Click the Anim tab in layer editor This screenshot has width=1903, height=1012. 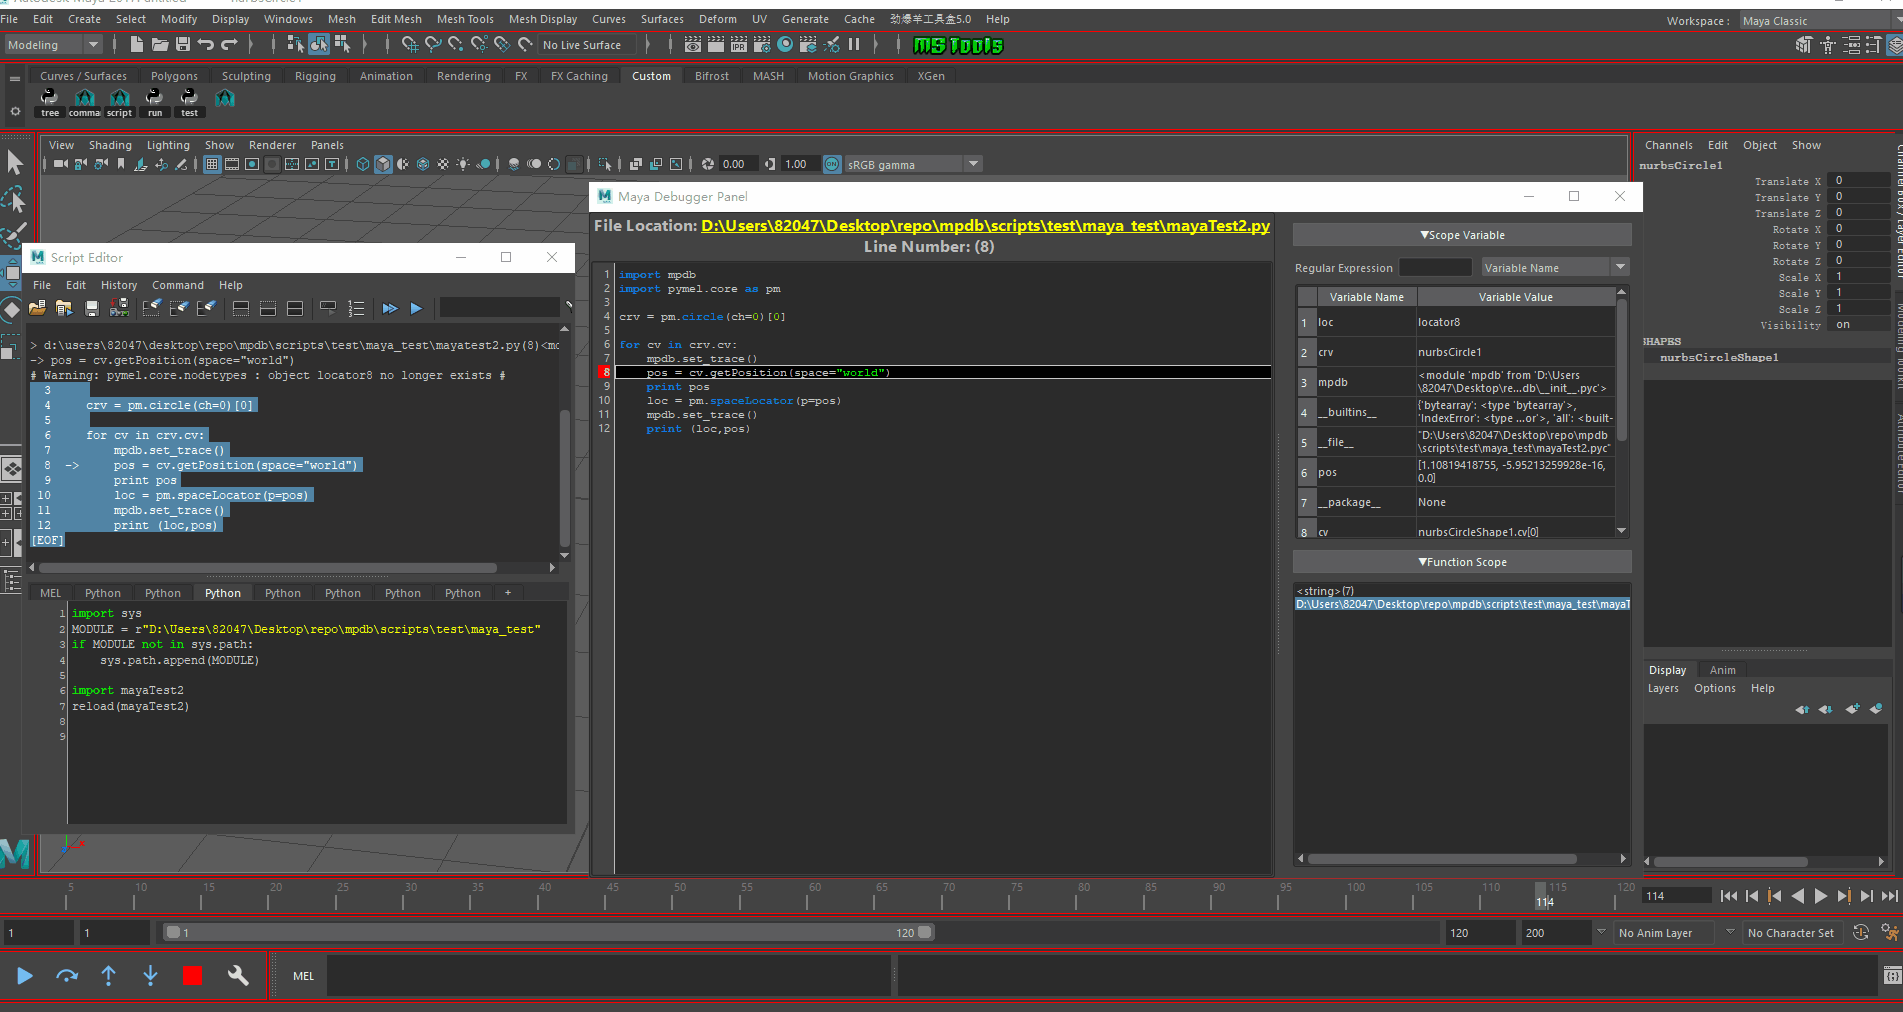[1722, 670]
